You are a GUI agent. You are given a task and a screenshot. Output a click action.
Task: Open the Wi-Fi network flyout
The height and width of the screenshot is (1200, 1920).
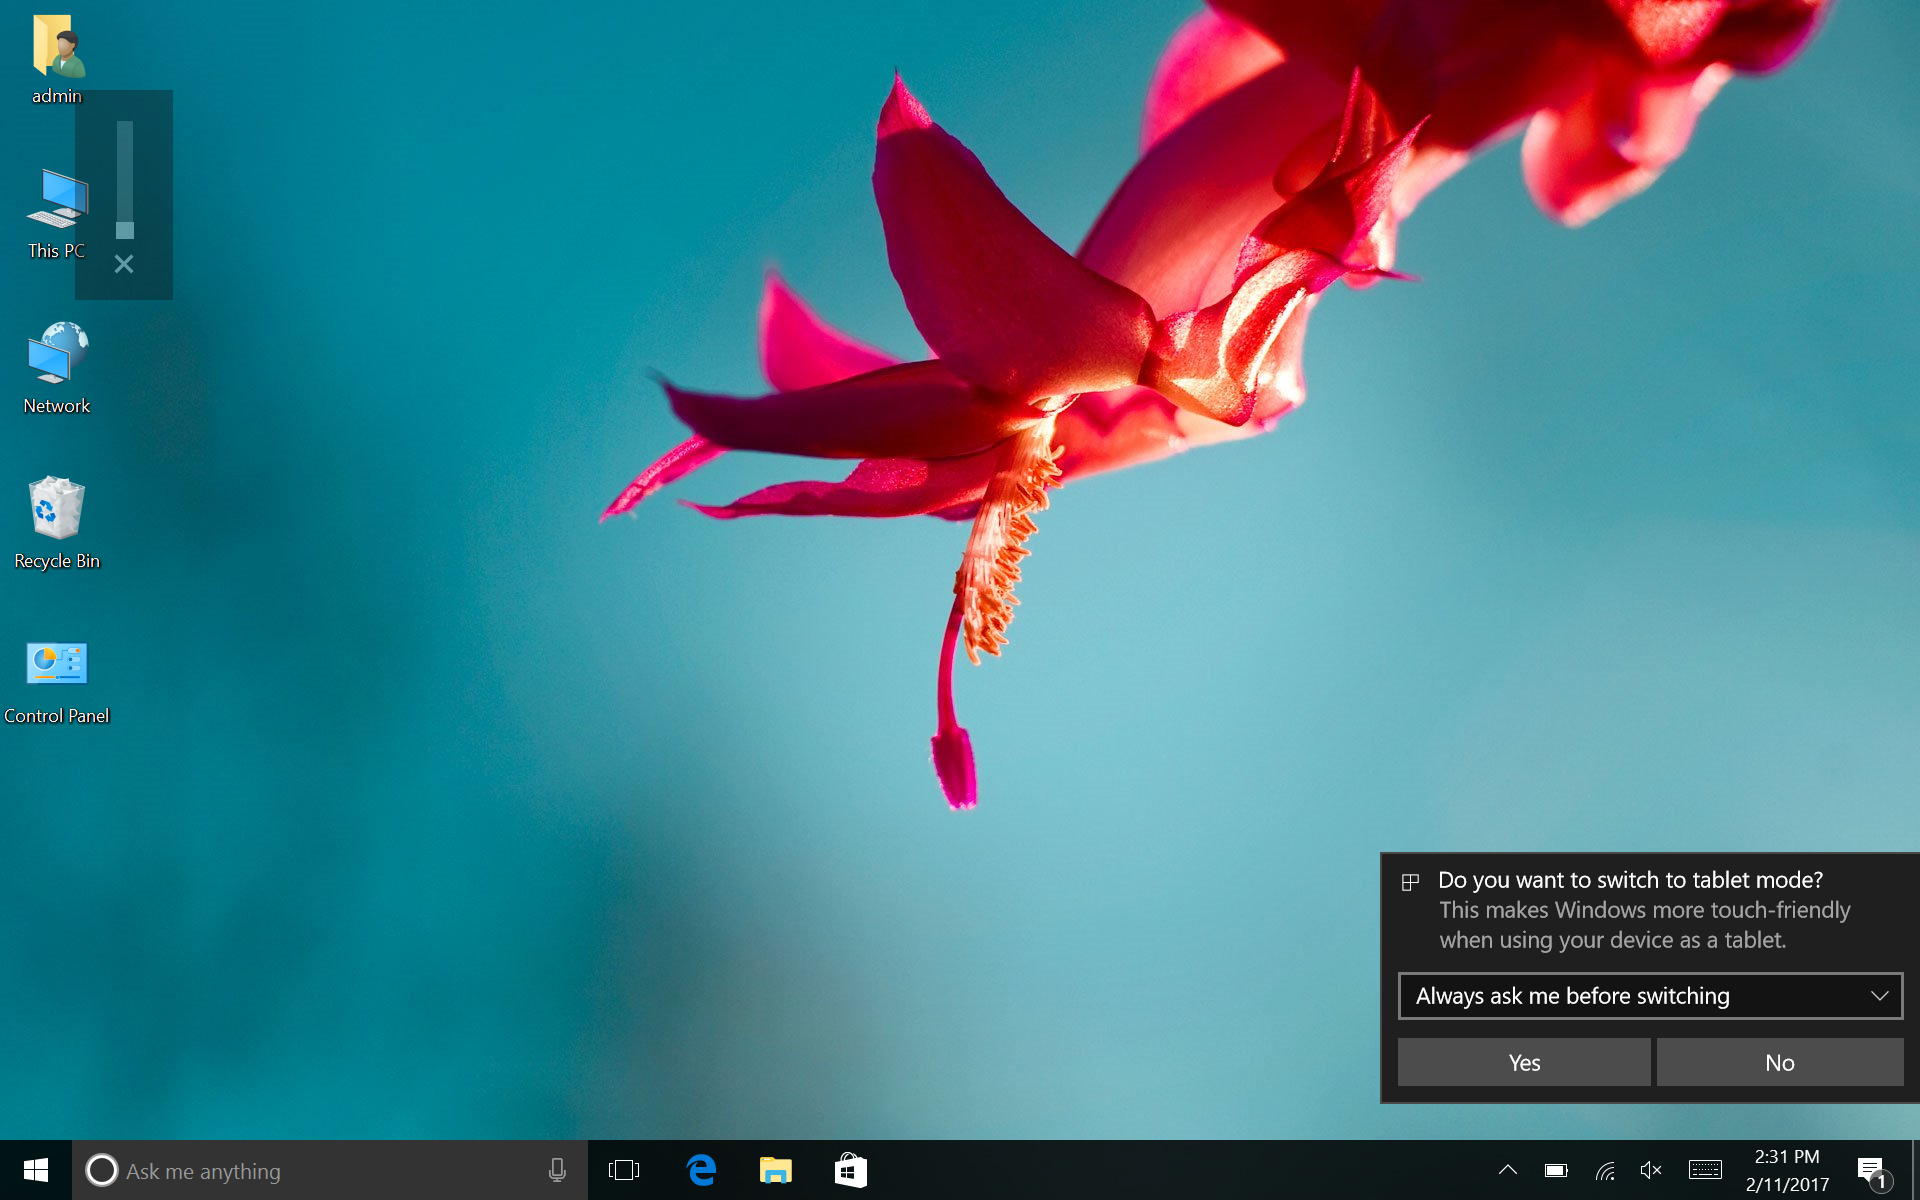[1605, 1170]
